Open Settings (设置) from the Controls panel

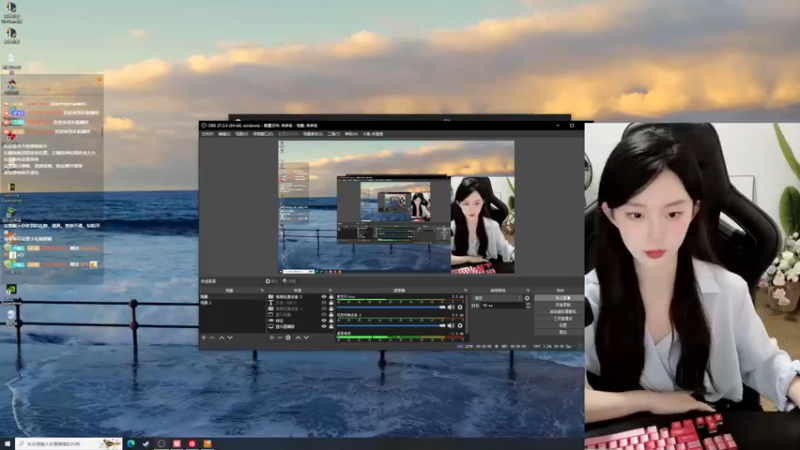pyautogui.click(x=560, y=325)
